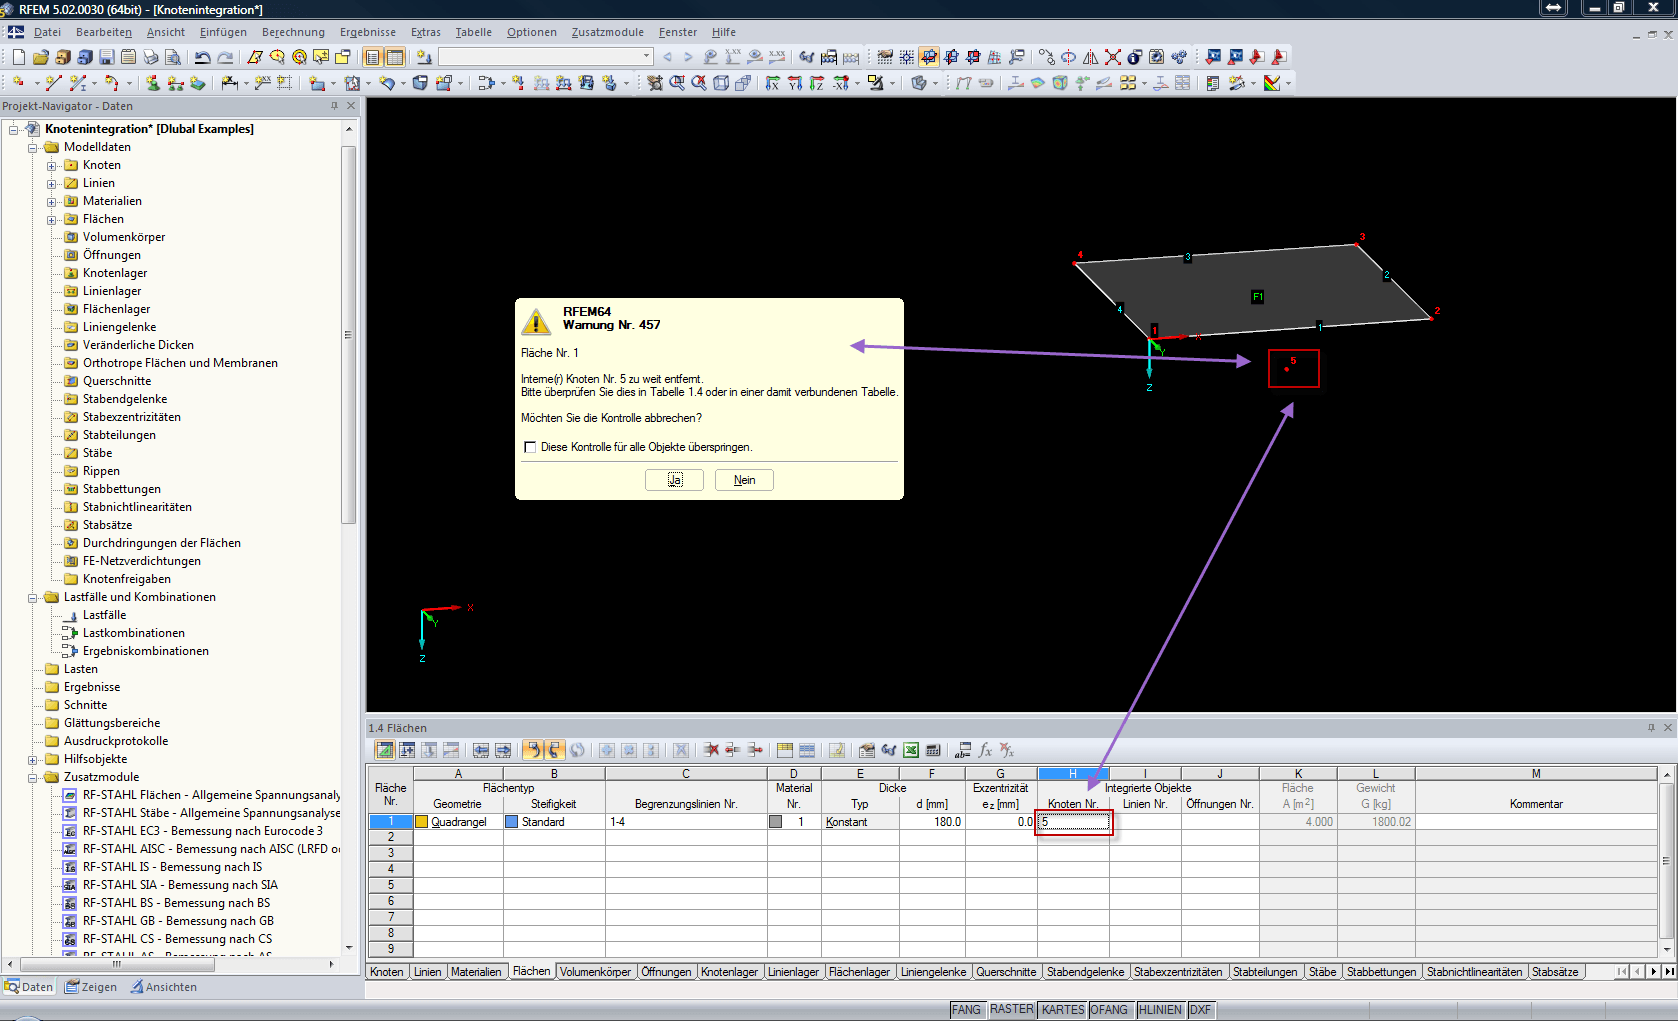Click the Ja button in the warning dialog
The width and height of the screenshot is (1678, 1021).
point(674,480)
